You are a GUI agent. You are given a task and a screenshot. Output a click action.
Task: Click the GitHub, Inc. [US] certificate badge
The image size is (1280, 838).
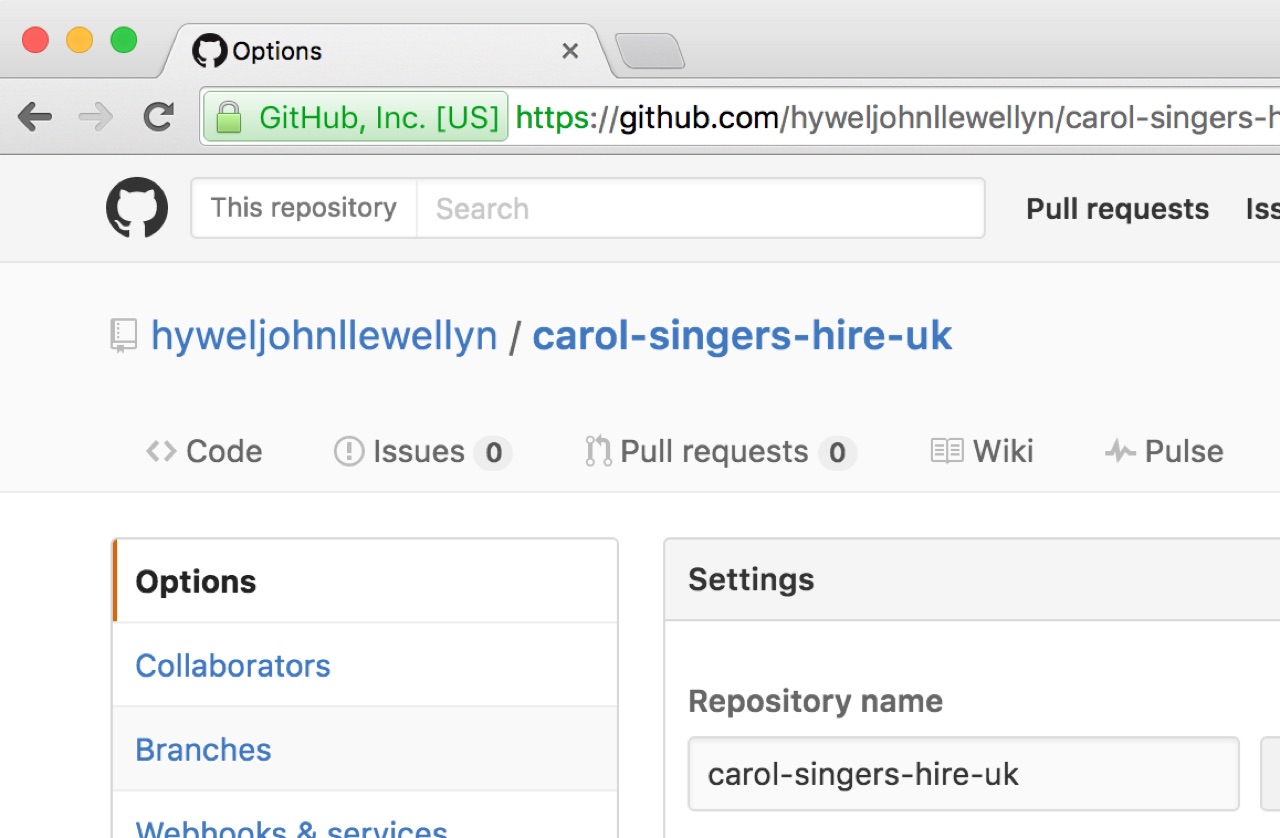tap(356, 117)
